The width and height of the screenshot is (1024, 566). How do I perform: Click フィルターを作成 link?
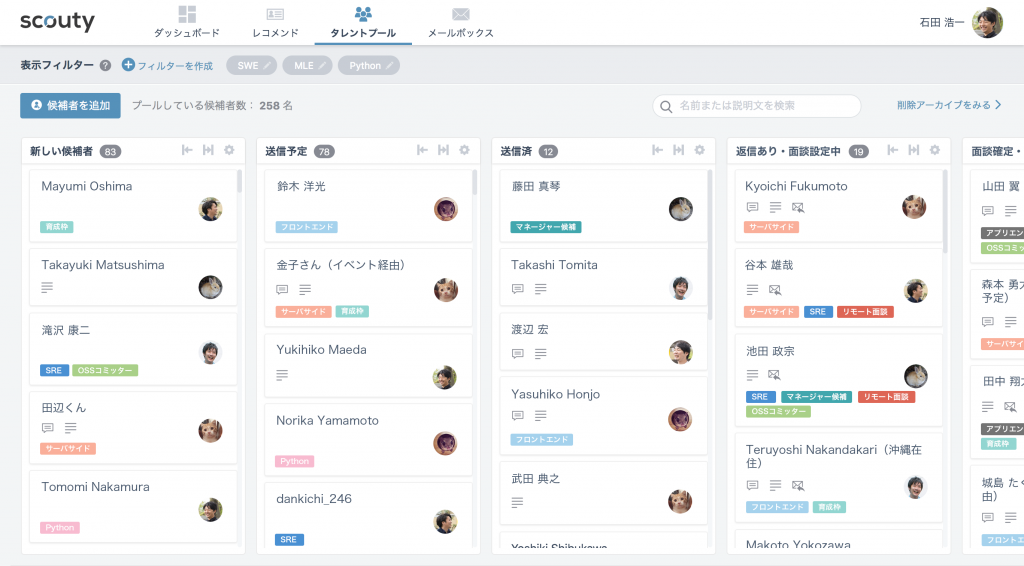[x=167, y=65]
